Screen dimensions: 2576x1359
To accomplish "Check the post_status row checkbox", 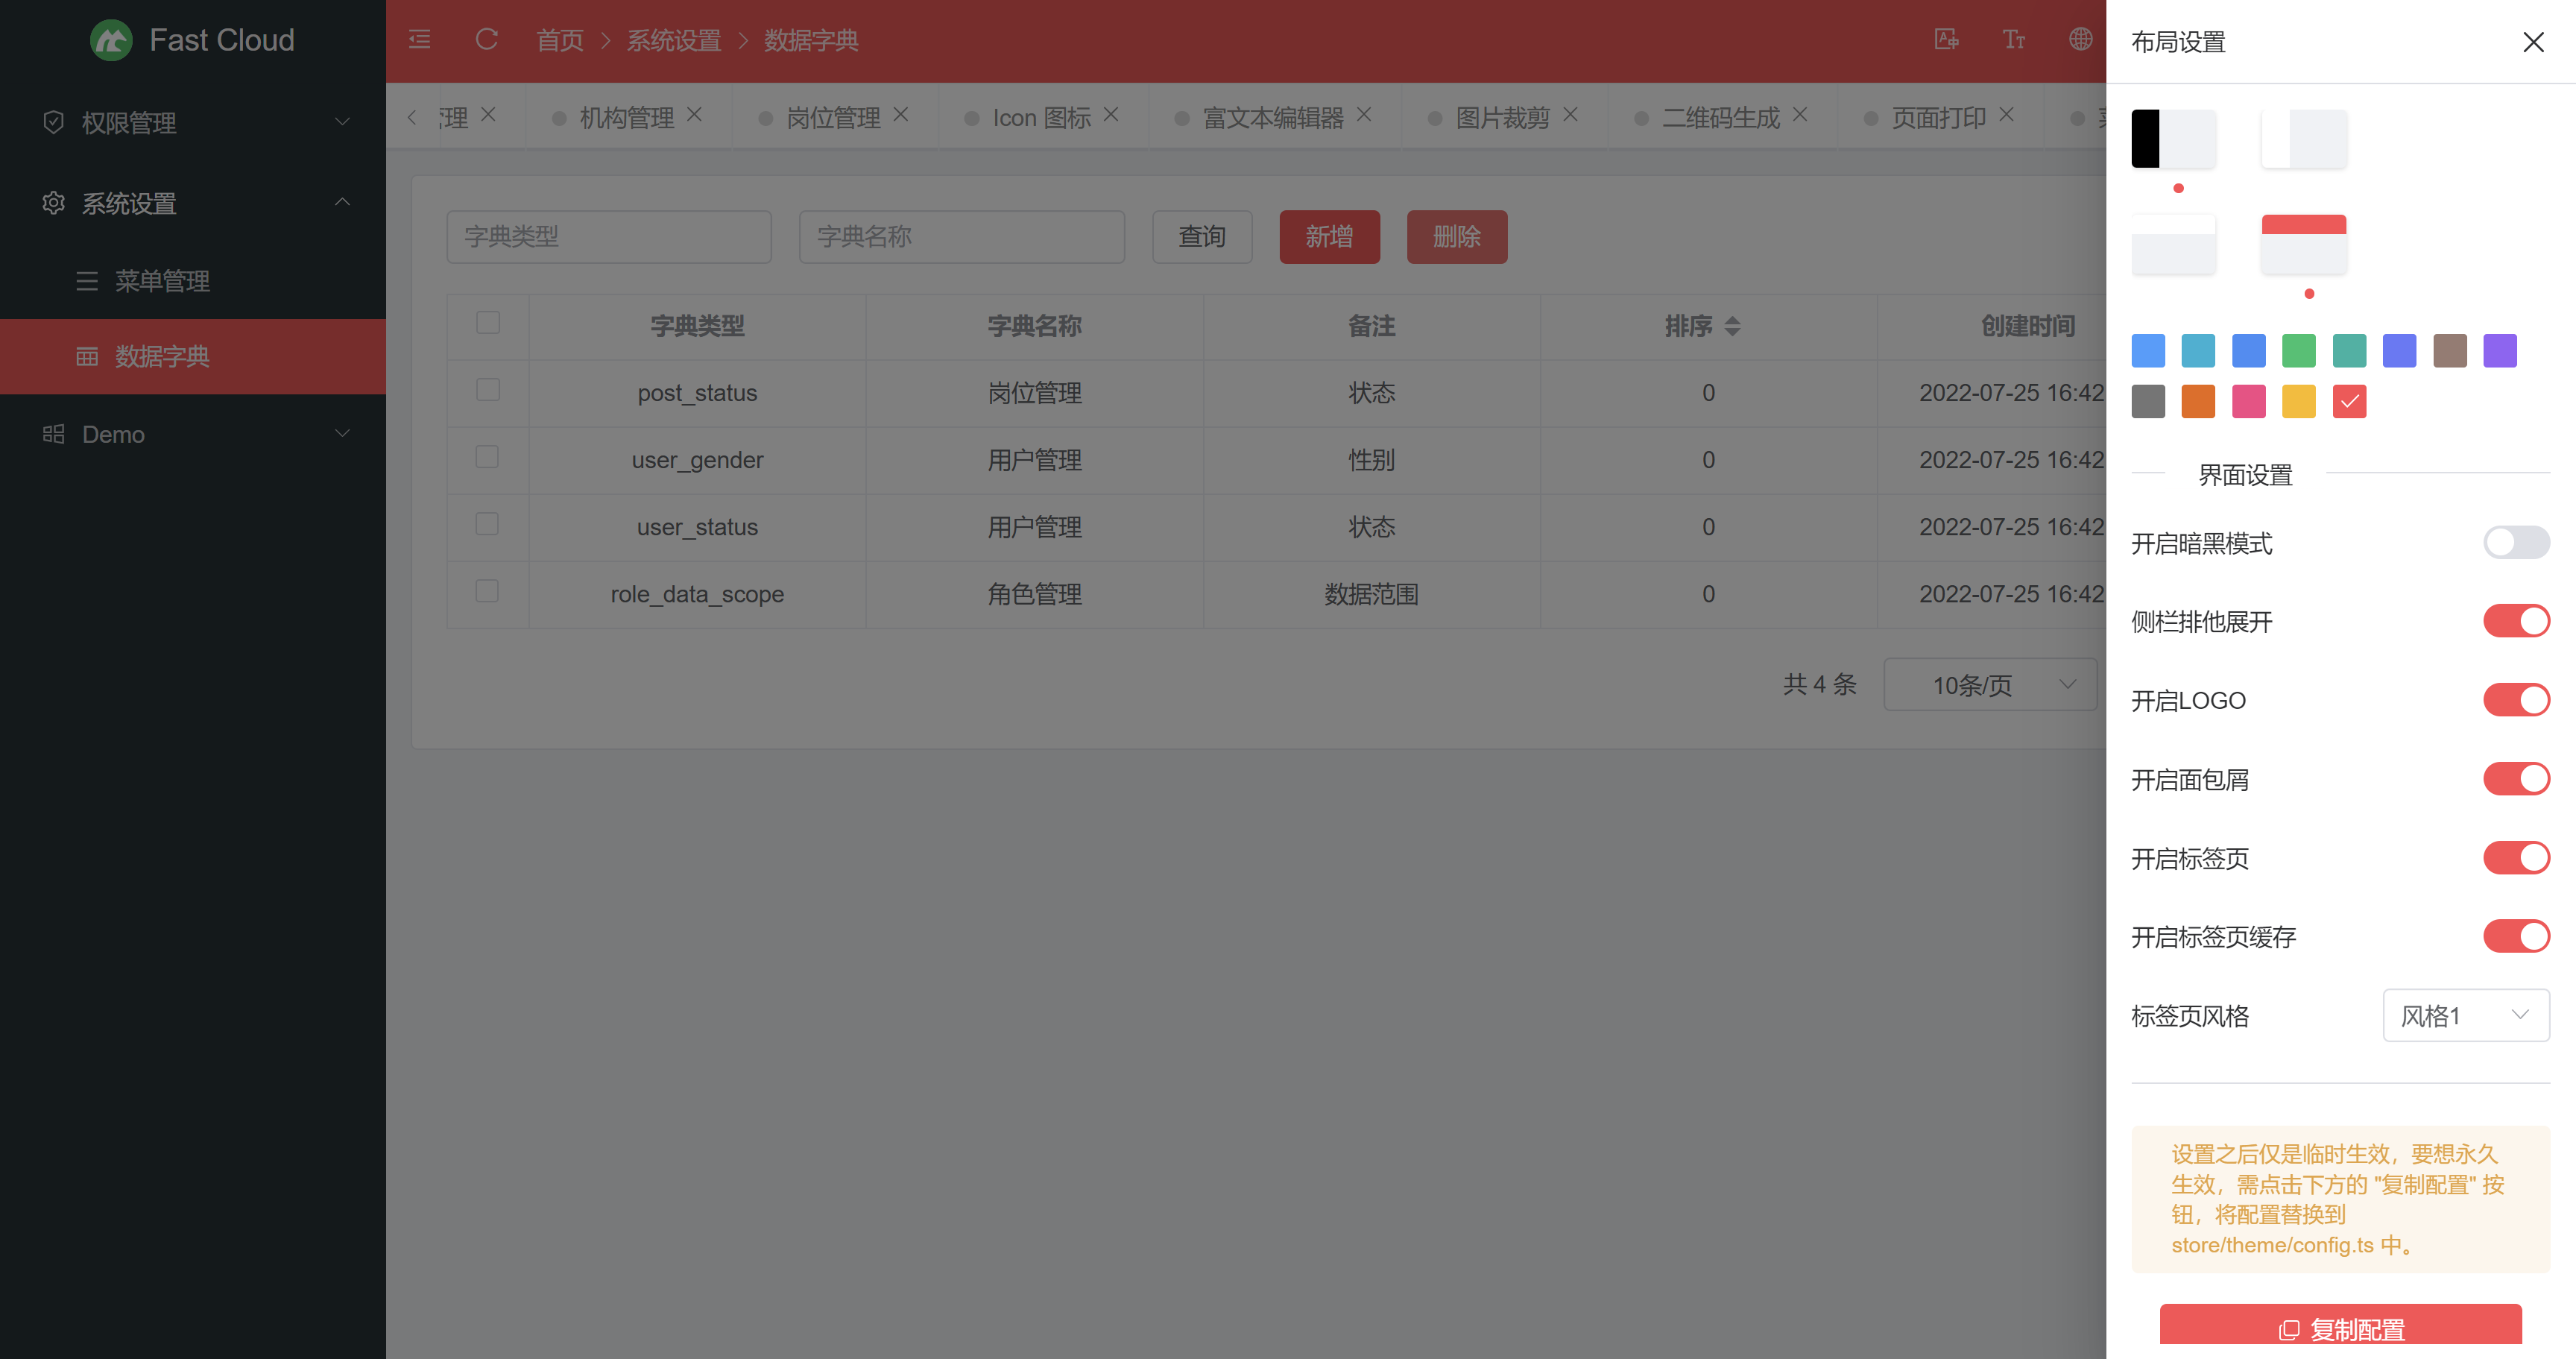I will (x=488, y=390).
